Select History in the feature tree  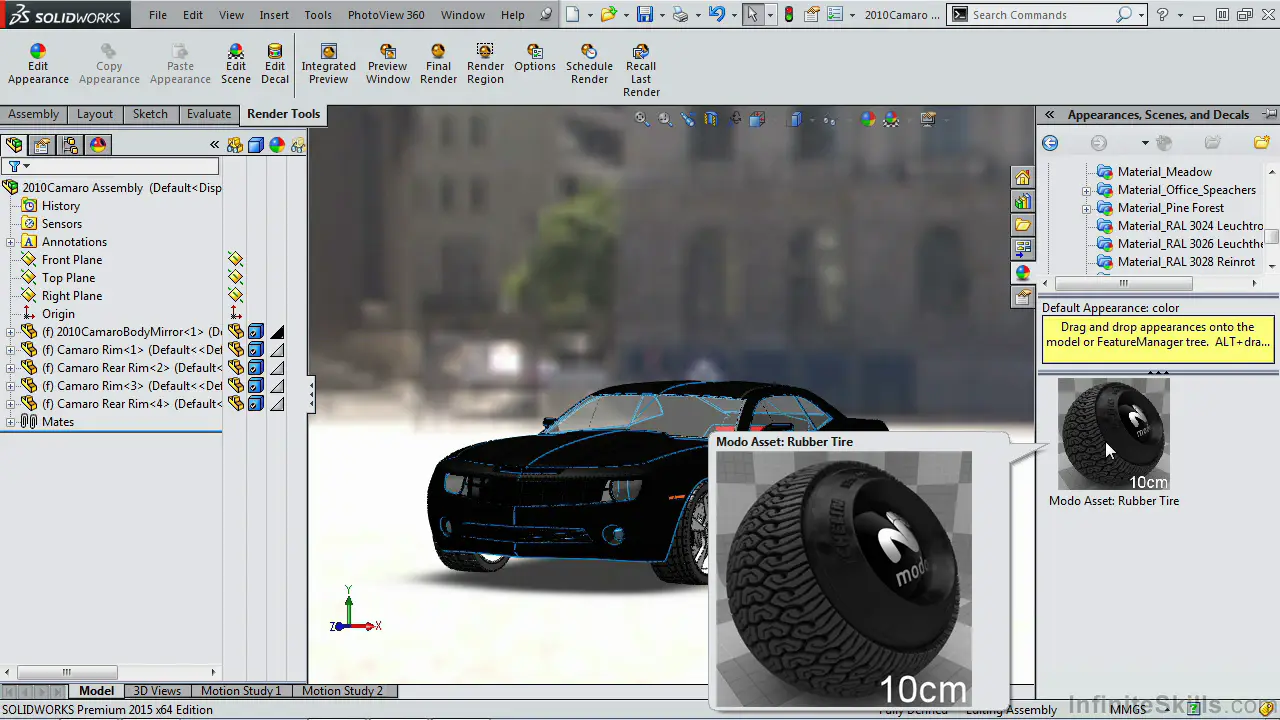[60, 206]
